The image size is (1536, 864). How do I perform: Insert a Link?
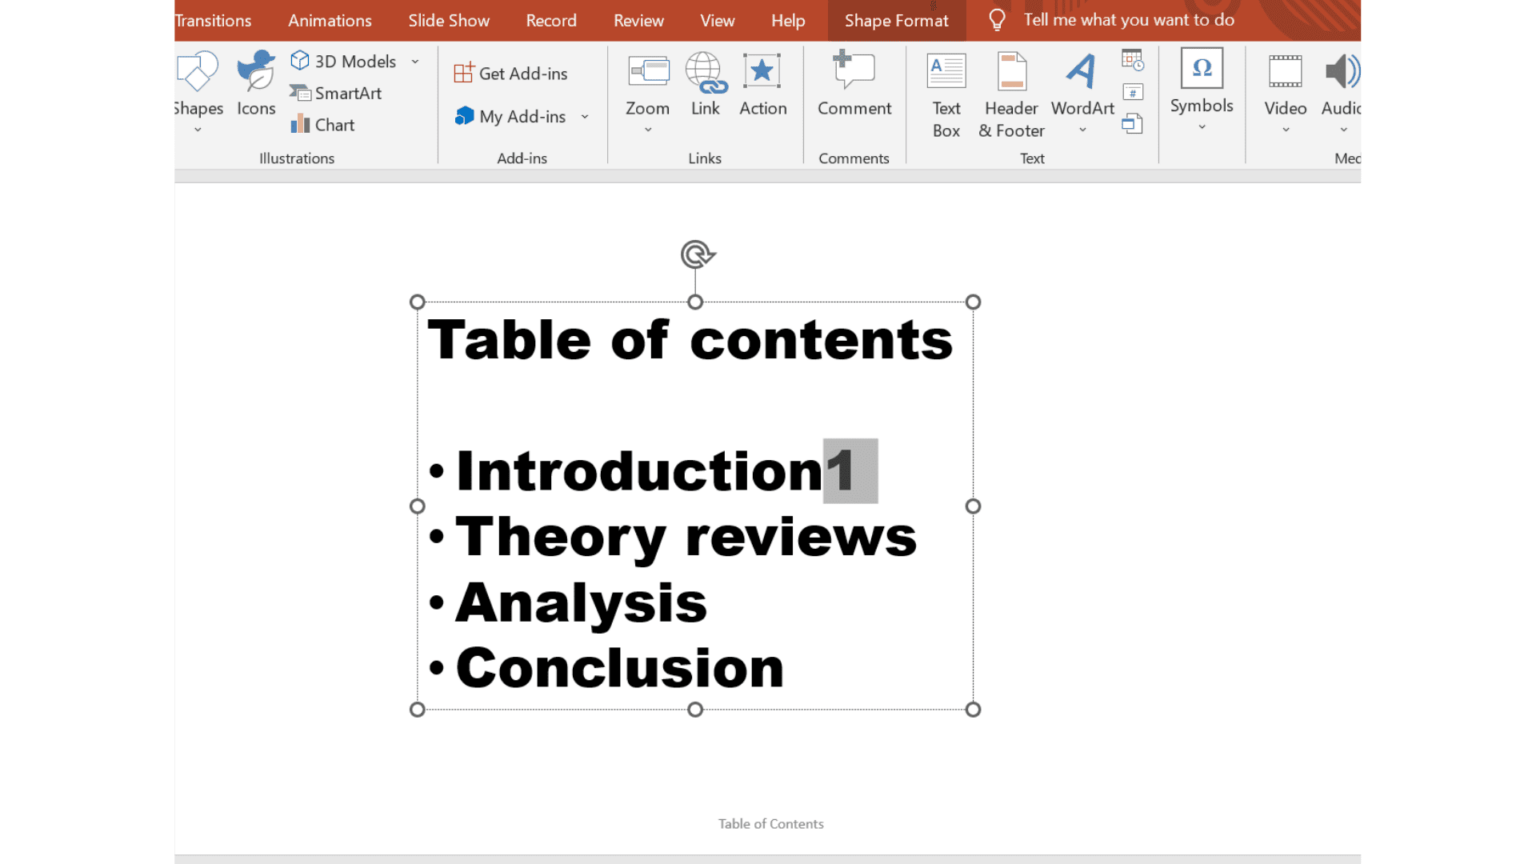tap(705, 85)
